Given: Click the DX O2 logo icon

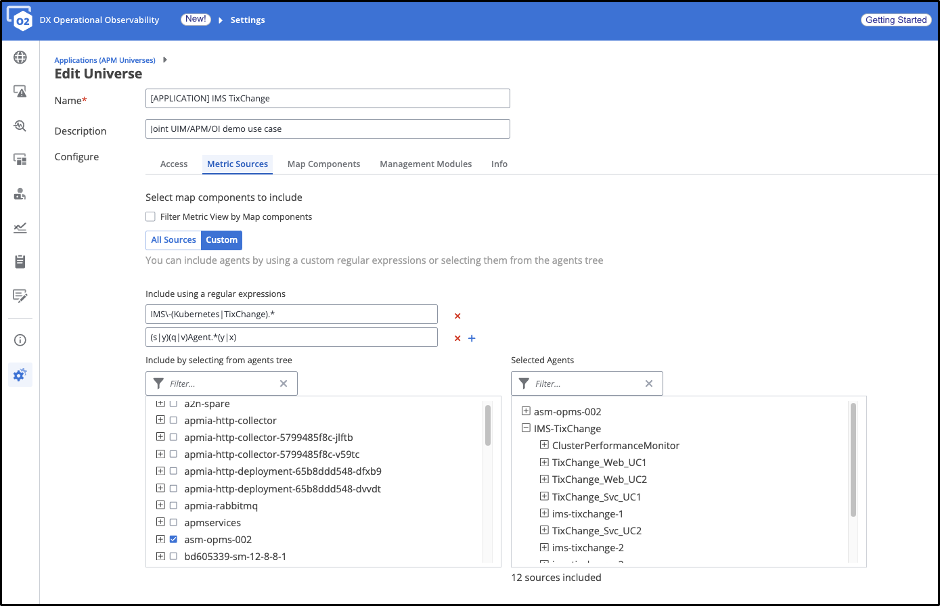Looking at the screenshot, I should click(x=19, y=19).
